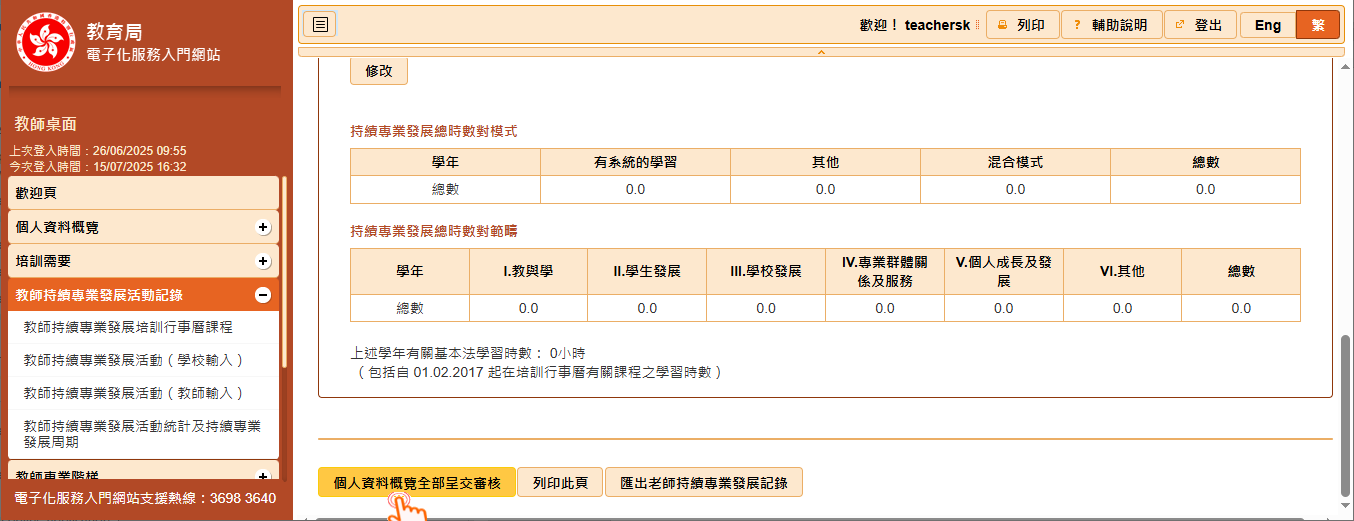The height and width of the screenshot is (521, 1354).
Task: Click IV.專業群體關係及服務 column header
Action: tap(885, 271)
